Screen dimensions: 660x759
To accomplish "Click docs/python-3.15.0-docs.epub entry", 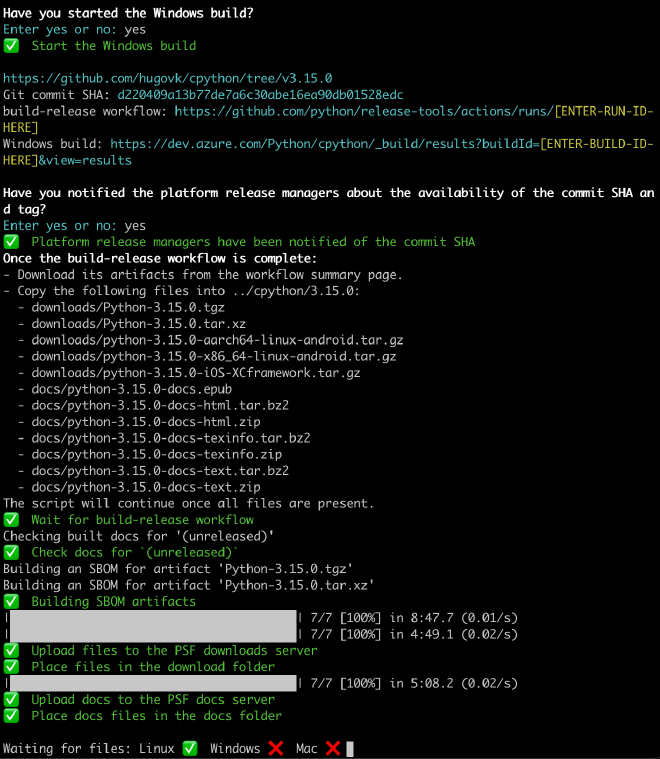I will 132,389.
